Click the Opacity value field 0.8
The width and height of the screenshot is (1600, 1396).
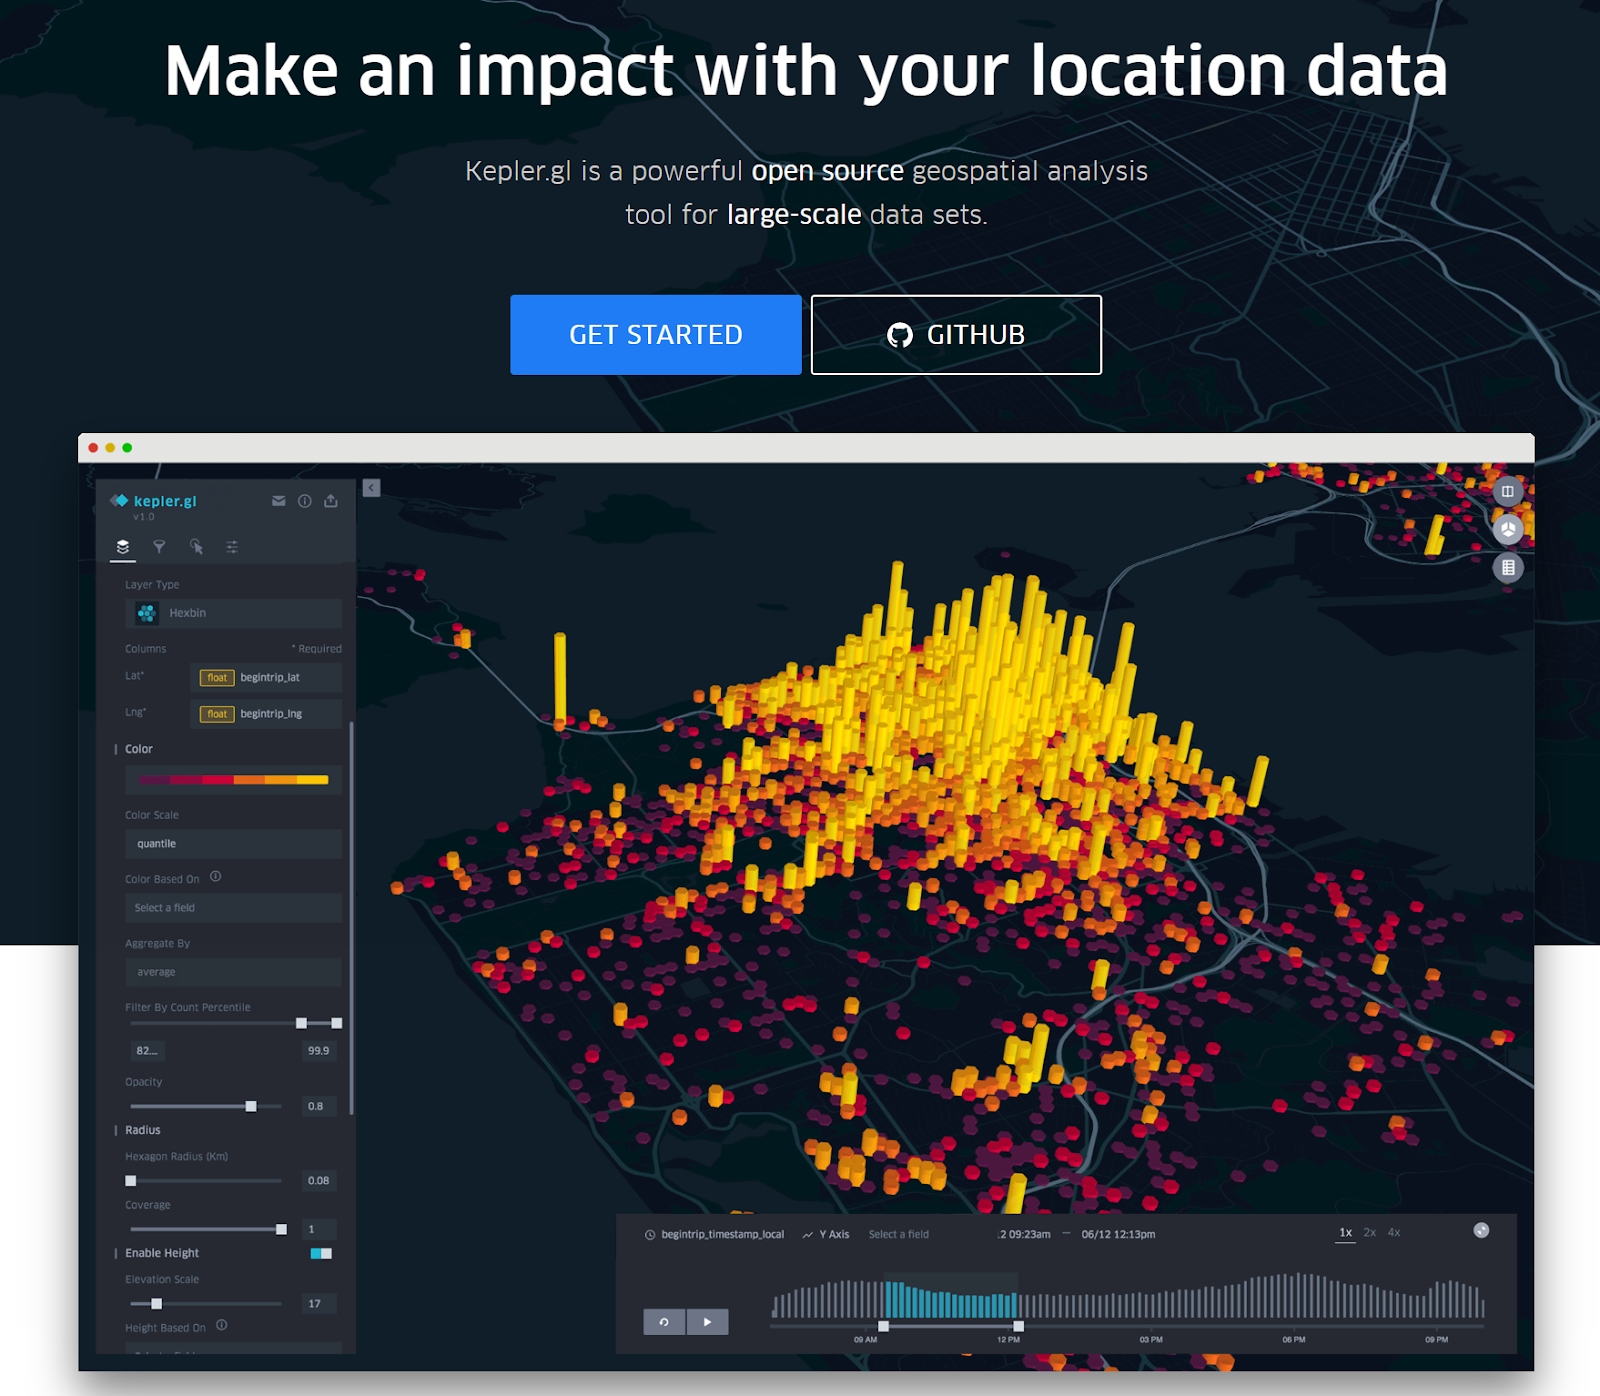tap(319, 1106)
